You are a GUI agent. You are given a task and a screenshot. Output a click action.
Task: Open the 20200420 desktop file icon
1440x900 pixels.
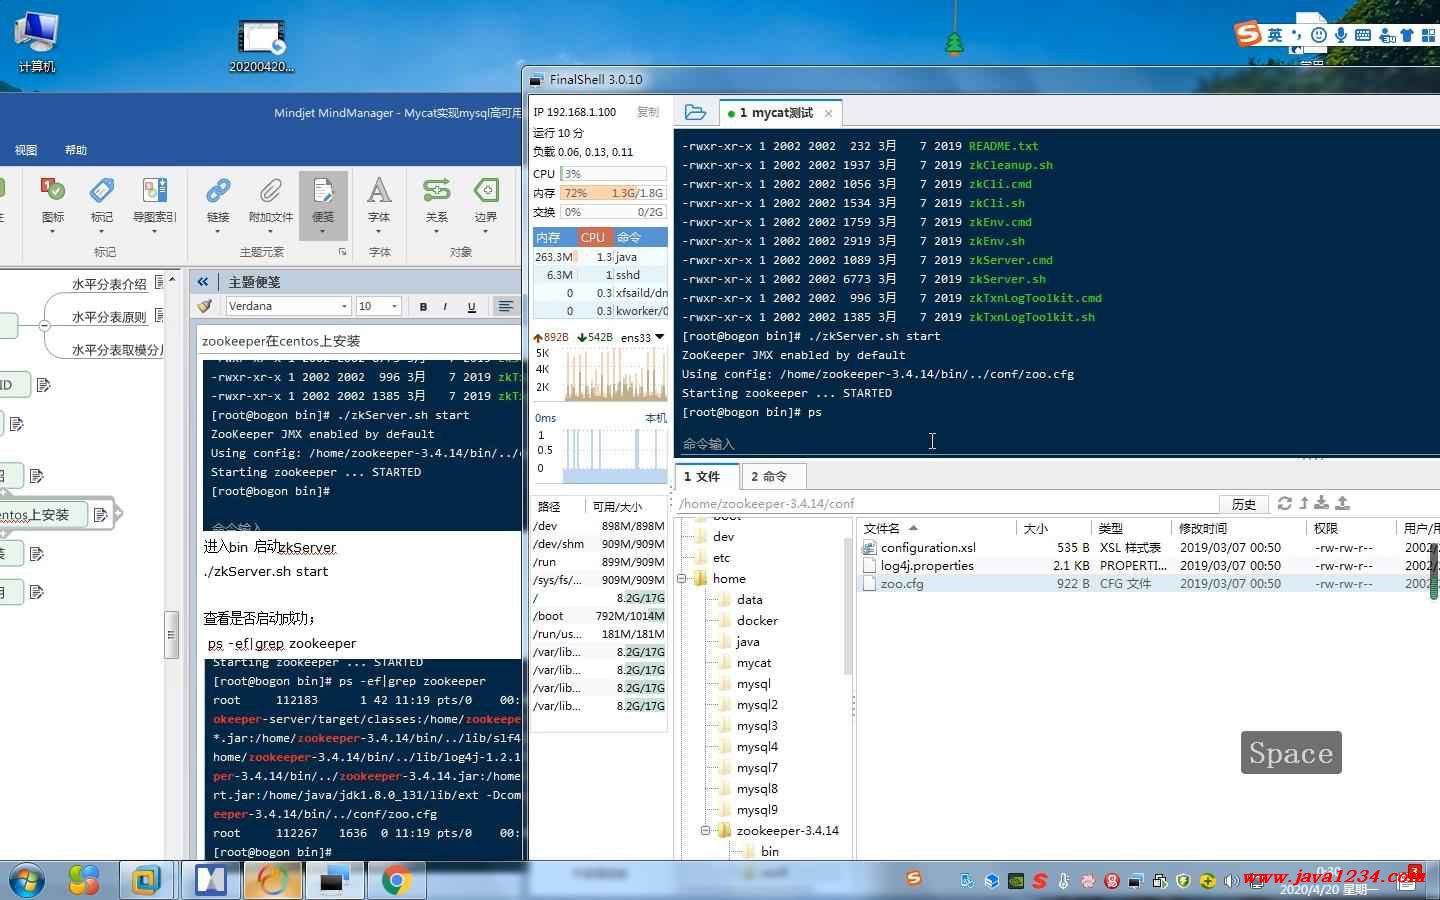[262, 45]
